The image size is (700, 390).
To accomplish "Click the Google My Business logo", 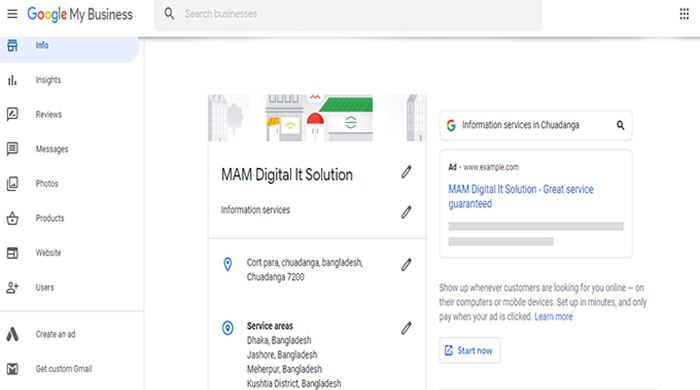I will [80, 14].
